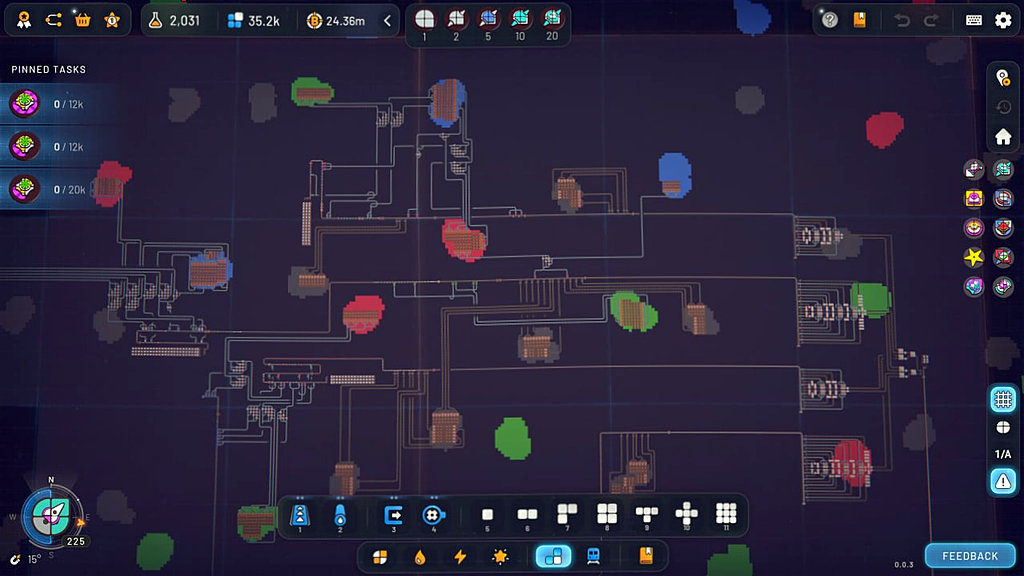The width and height of the screenshot is (1024, 576).
Task: Select the first pinned task showing 0 / 12k
Action: (x=49, y=103)
